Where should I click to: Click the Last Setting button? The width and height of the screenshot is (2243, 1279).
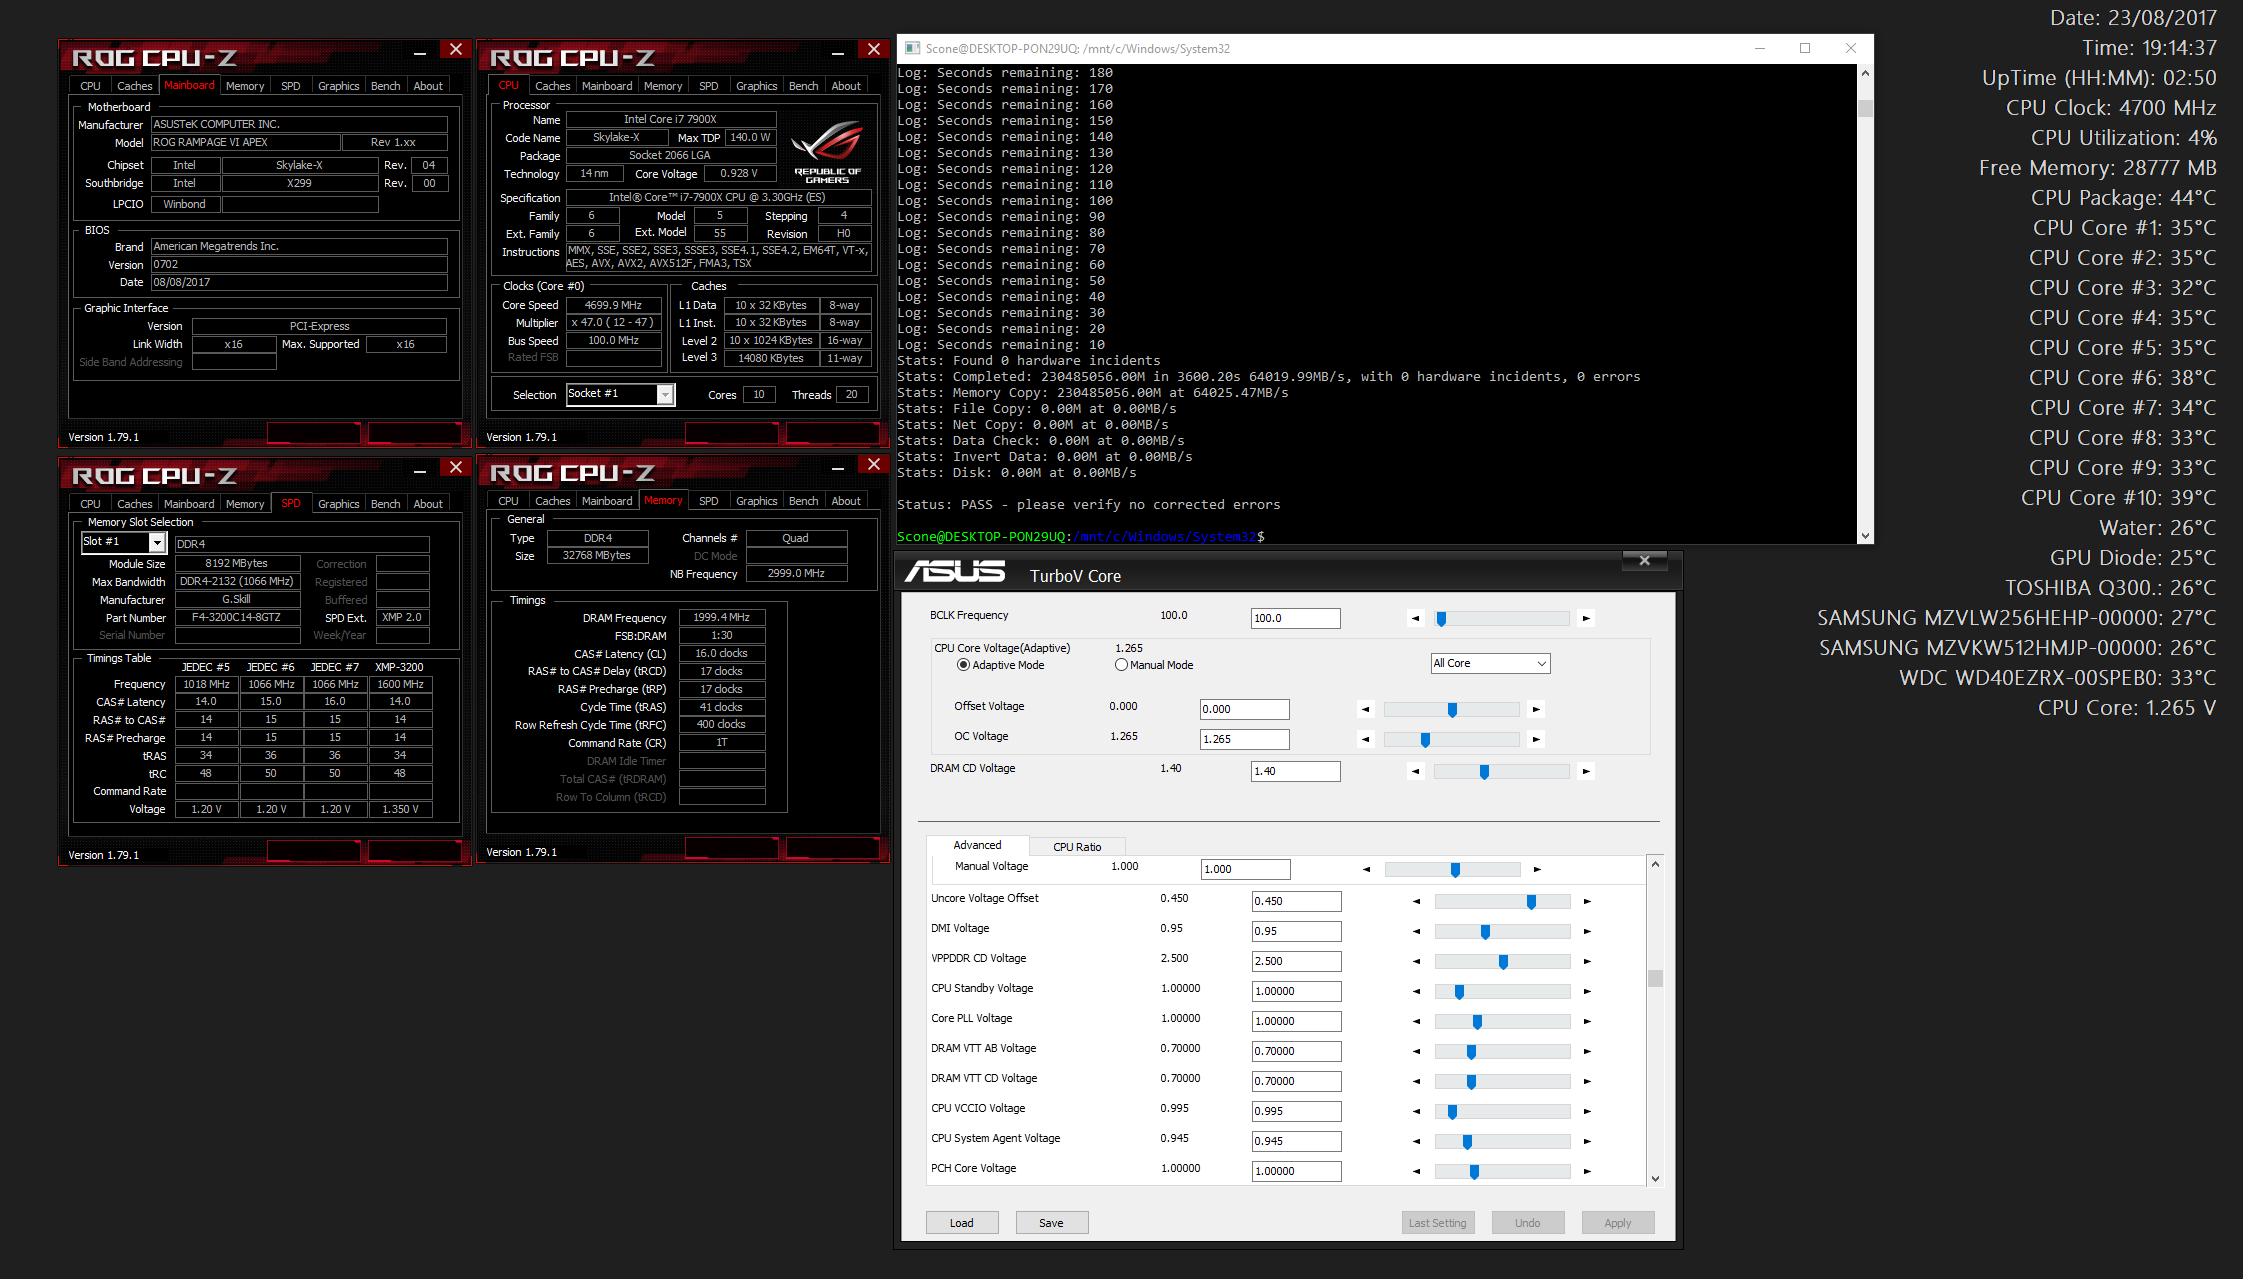(1437, 1223)
